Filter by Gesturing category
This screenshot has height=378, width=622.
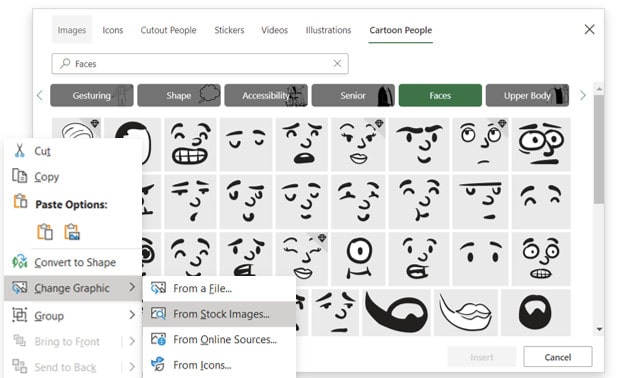click(92, 95)
